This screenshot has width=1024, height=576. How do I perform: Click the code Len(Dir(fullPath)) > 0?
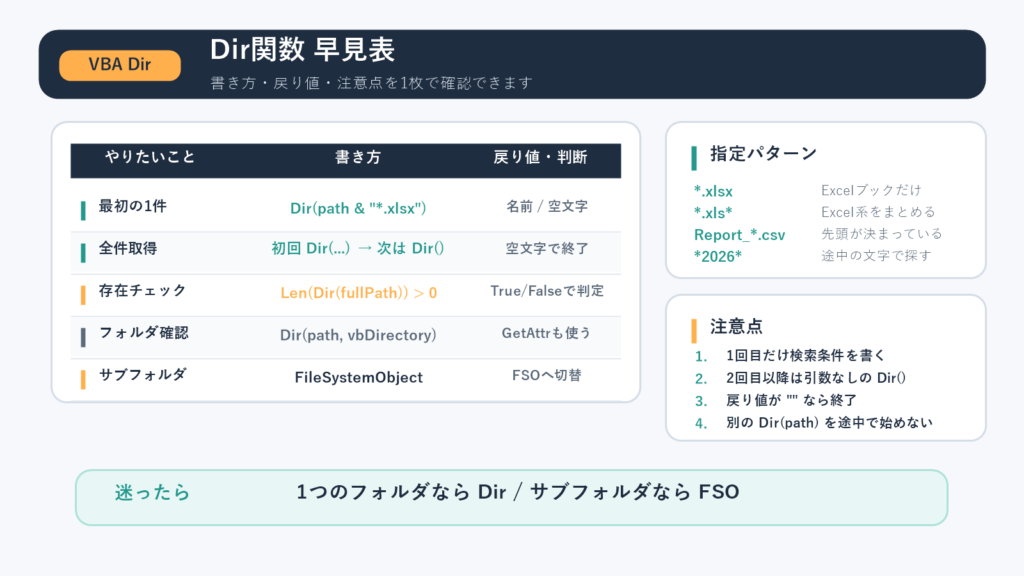359,293
